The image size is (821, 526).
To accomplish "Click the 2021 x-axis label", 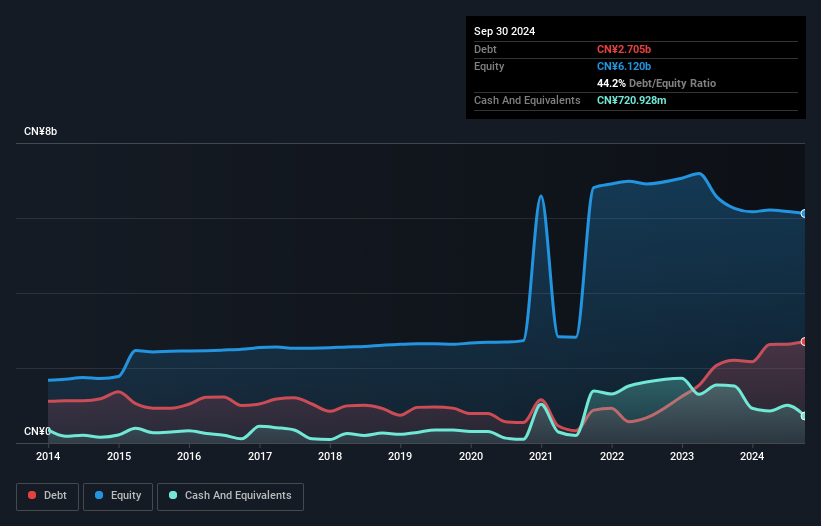I will click(x=541, y=456).
